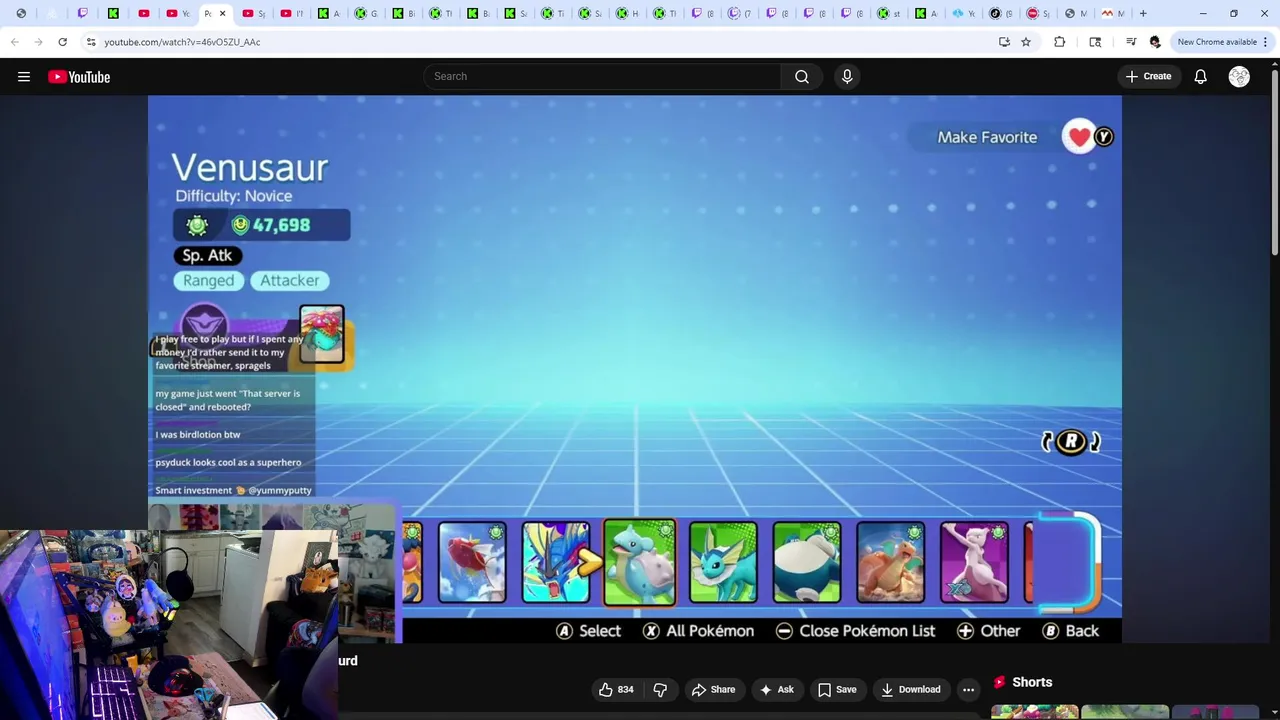Click the Other prompt
Viewport: 1280px width, 720px height.
click(x=988, y=631)
